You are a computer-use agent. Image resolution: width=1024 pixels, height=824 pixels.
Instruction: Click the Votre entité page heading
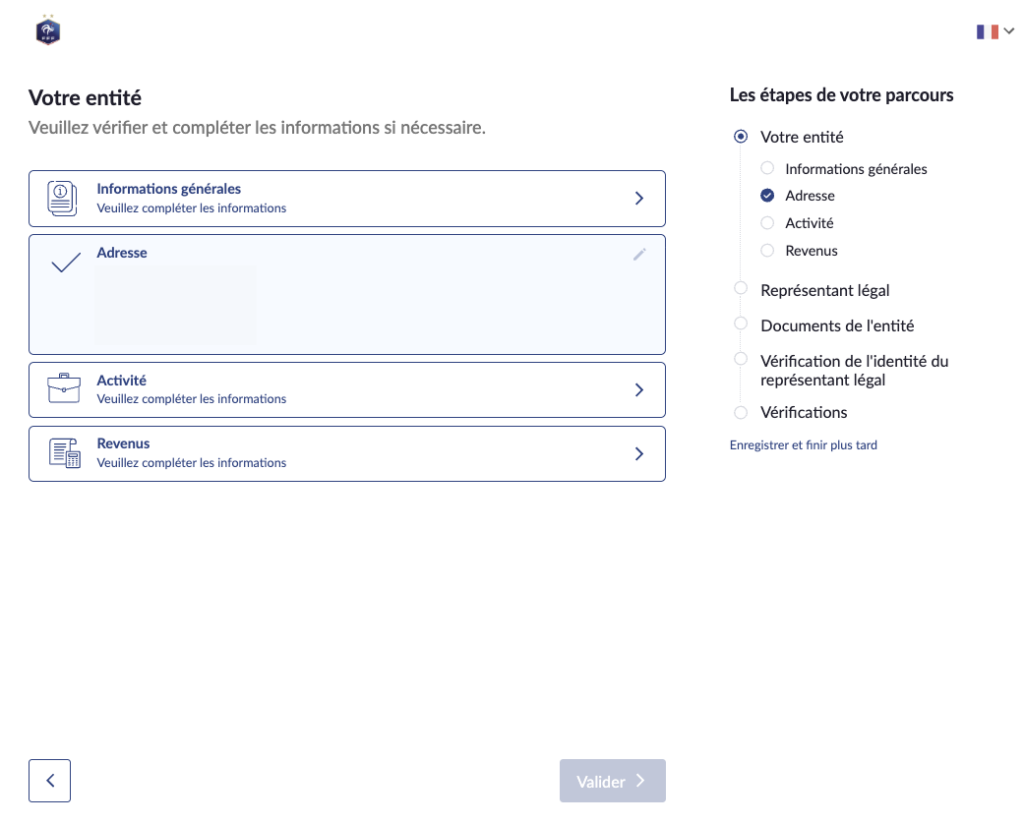click(x=85, y=98)
